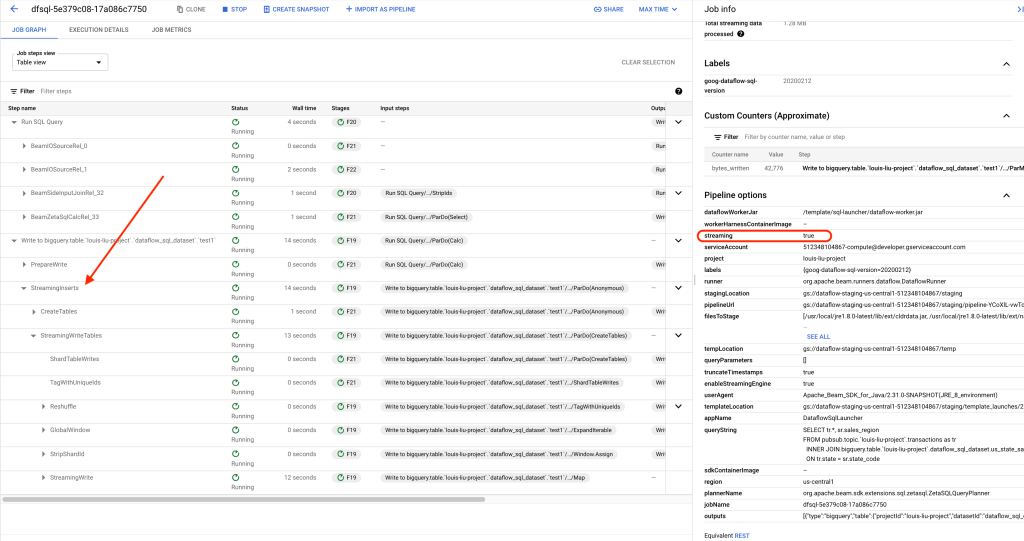Click Create Snapshot in the toolbar
Screen dimensions: 1024x541
(x=296, y=9)
